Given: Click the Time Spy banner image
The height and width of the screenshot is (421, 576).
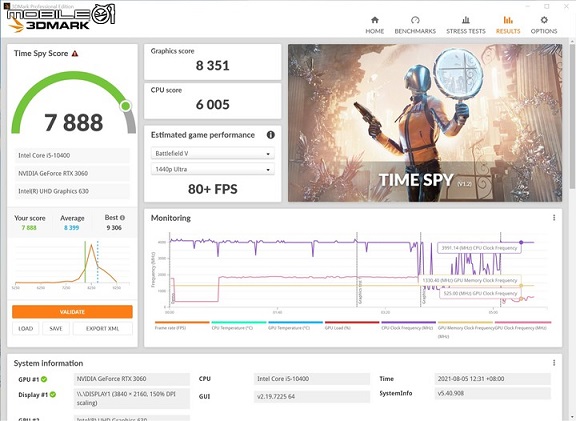Looking at the screenshot, I should tap(425, 123).
